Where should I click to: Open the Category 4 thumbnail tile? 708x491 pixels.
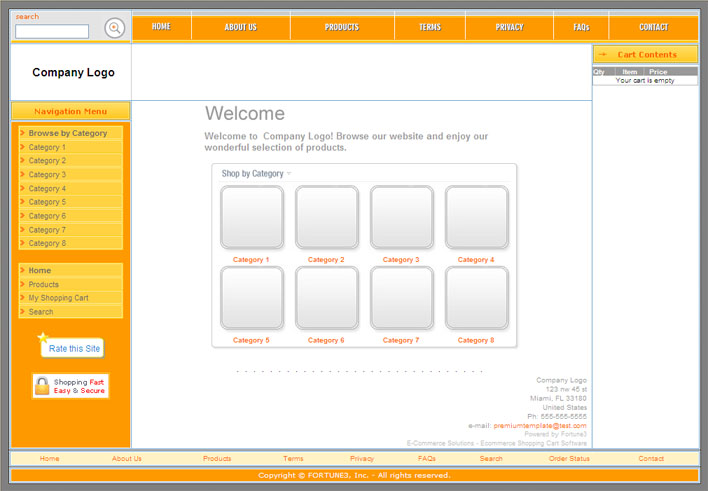coord(476,217)
